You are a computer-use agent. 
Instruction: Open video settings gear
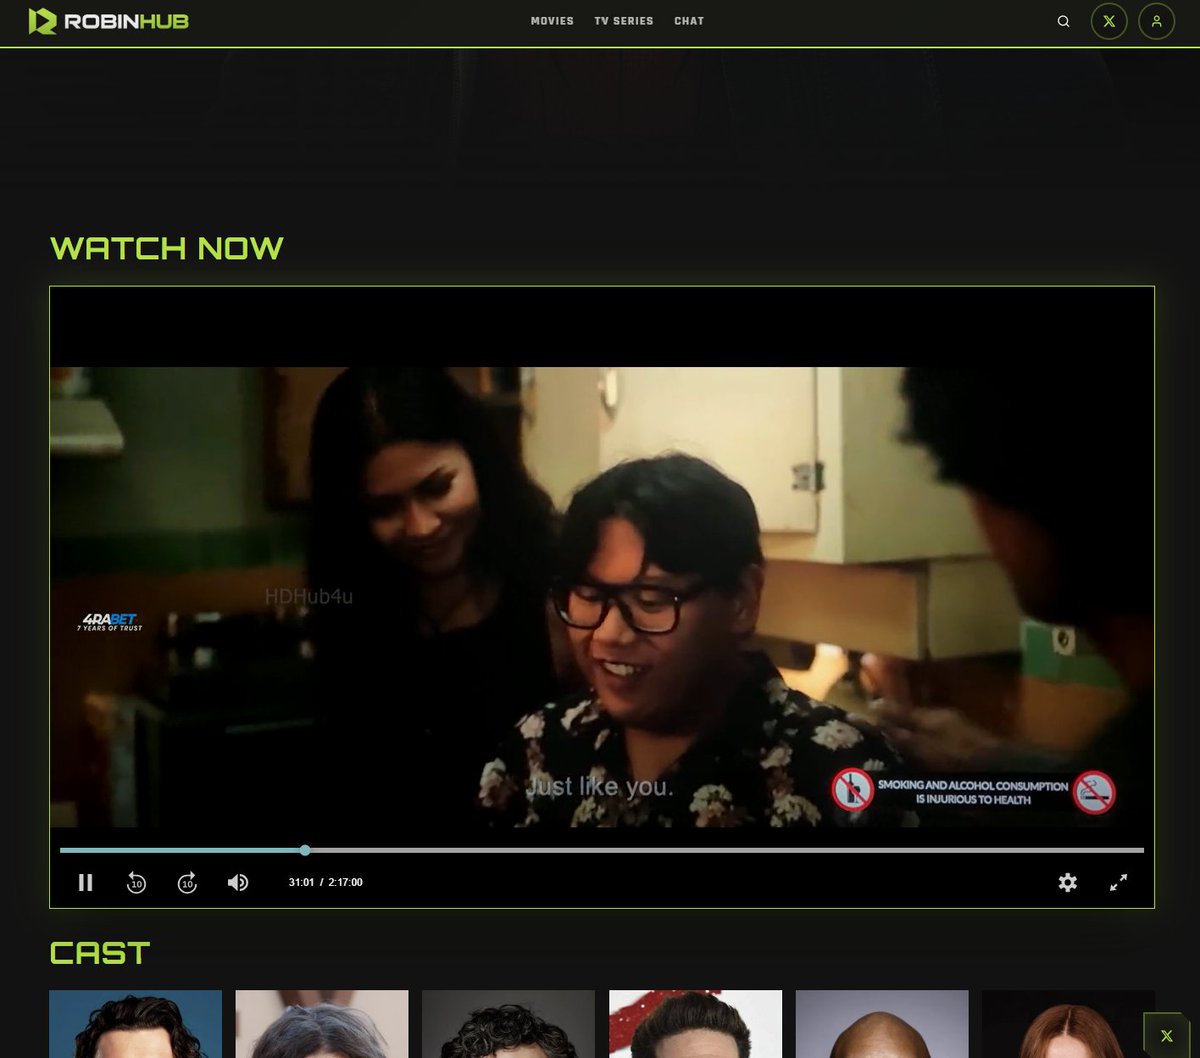tap(1068, 882)
